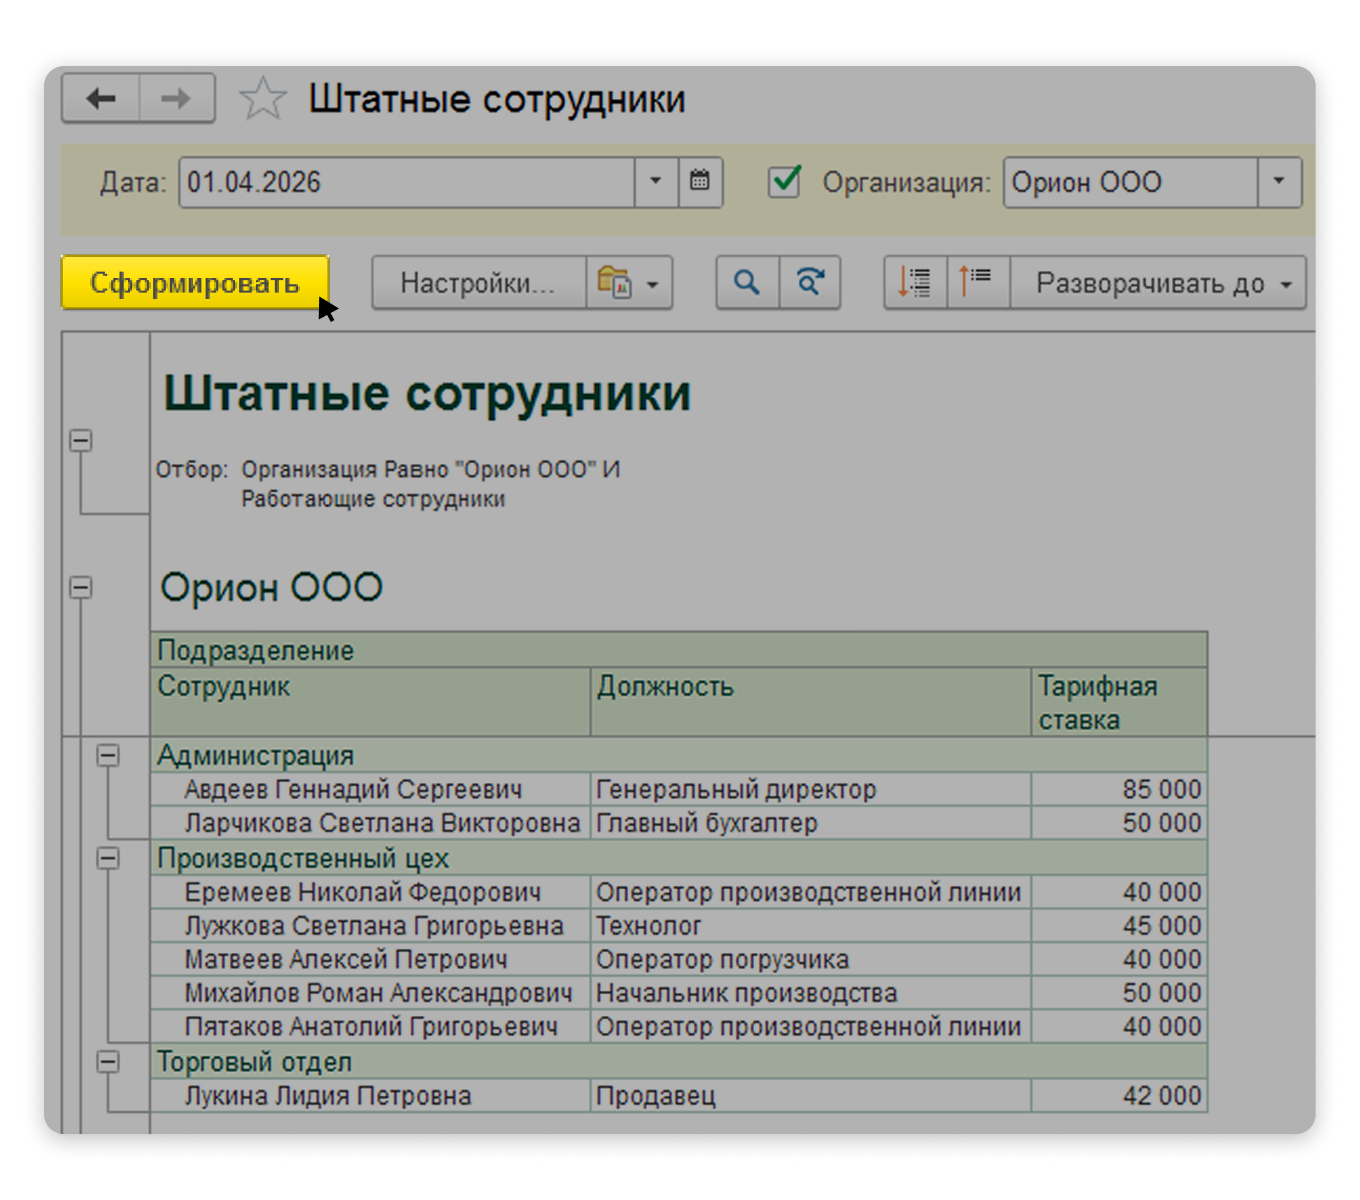Select the Главный бухгалтер cell

(x=811, y=823)
